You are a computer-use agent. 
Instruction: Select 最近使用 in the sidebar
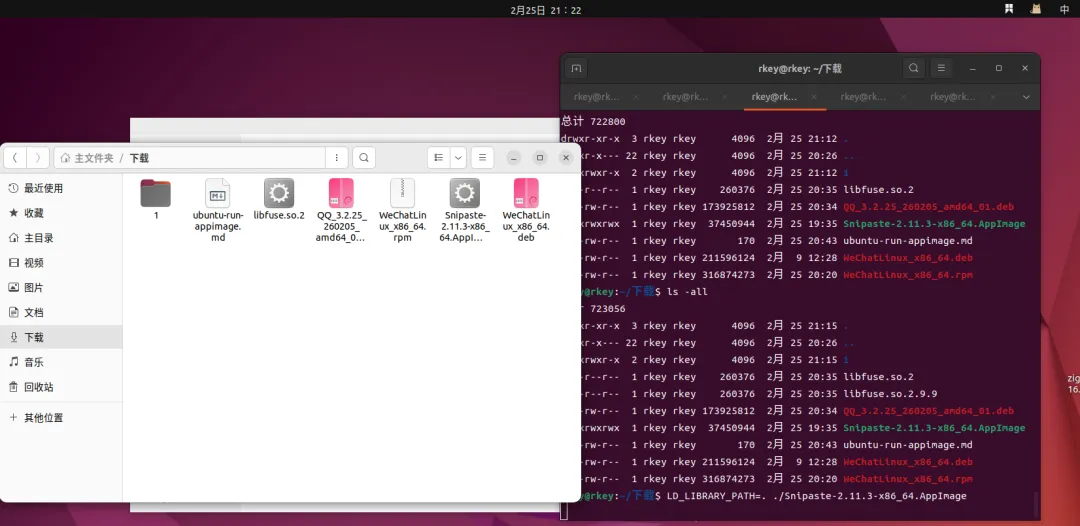coord(61,188)
